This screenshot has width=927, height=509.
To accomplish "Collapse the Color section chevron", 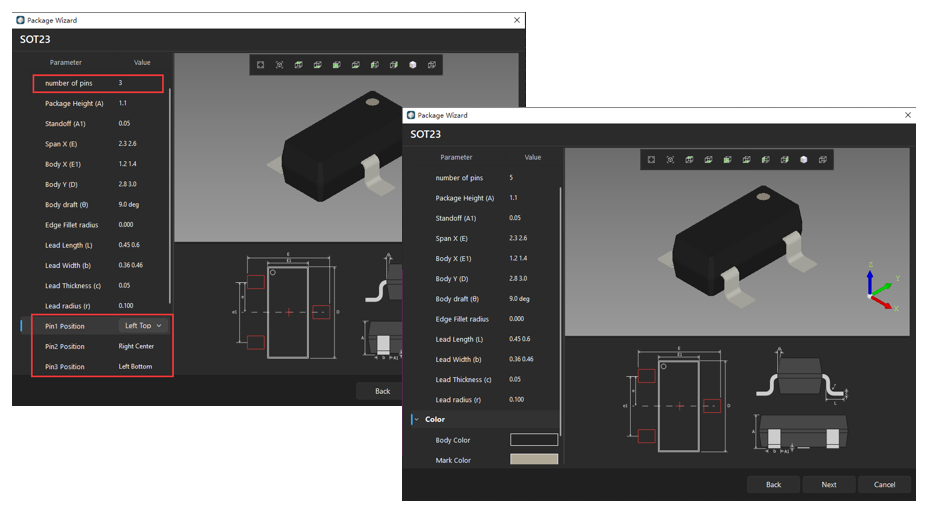I will coord(415,420).
